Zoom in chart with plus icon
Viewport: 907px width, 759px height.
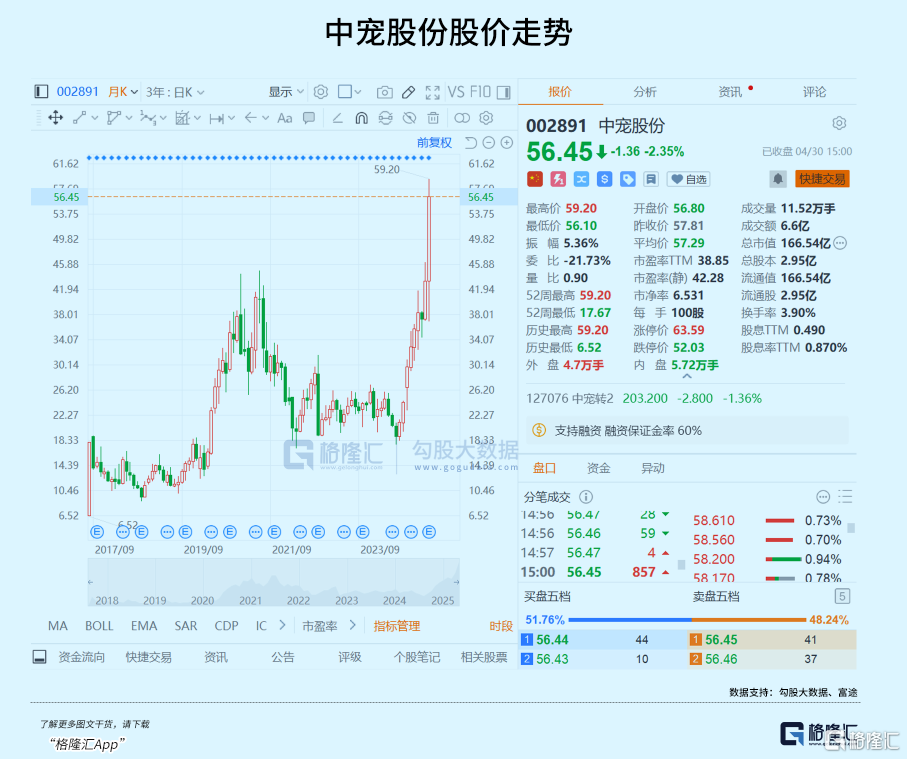point(507,142)
